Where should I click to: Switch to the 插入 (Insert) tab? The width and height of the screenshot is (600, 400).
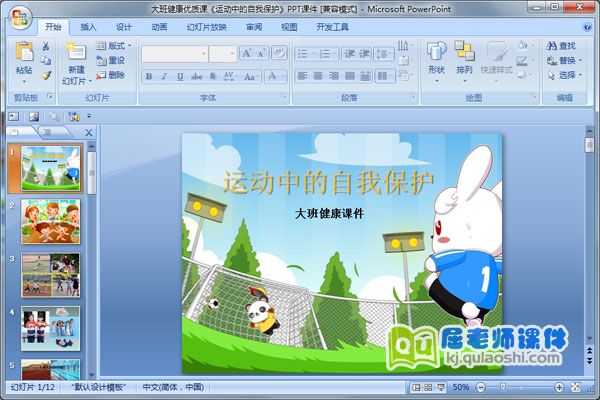[89, 27]
